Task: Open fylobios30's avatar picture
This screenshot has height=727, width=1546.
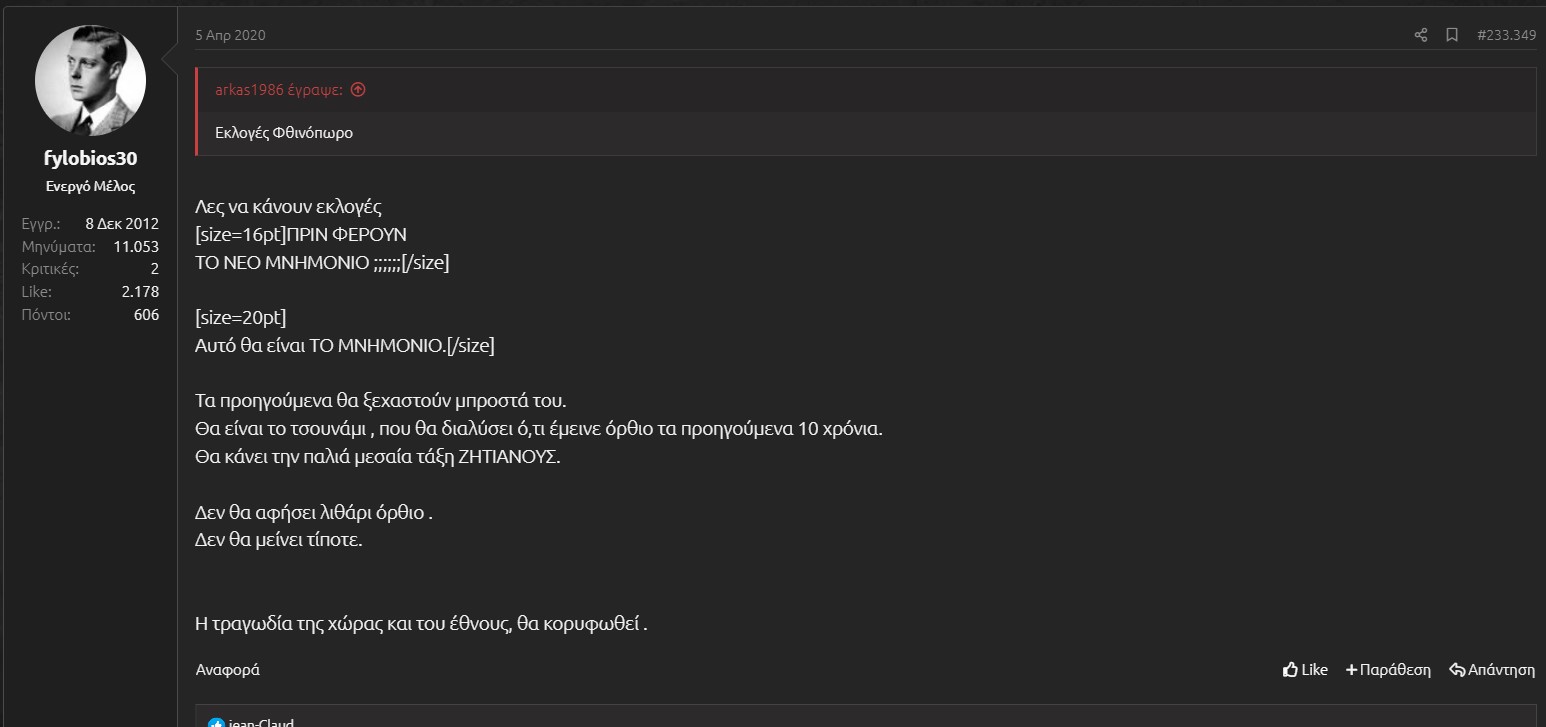Action: click(90, 82)
